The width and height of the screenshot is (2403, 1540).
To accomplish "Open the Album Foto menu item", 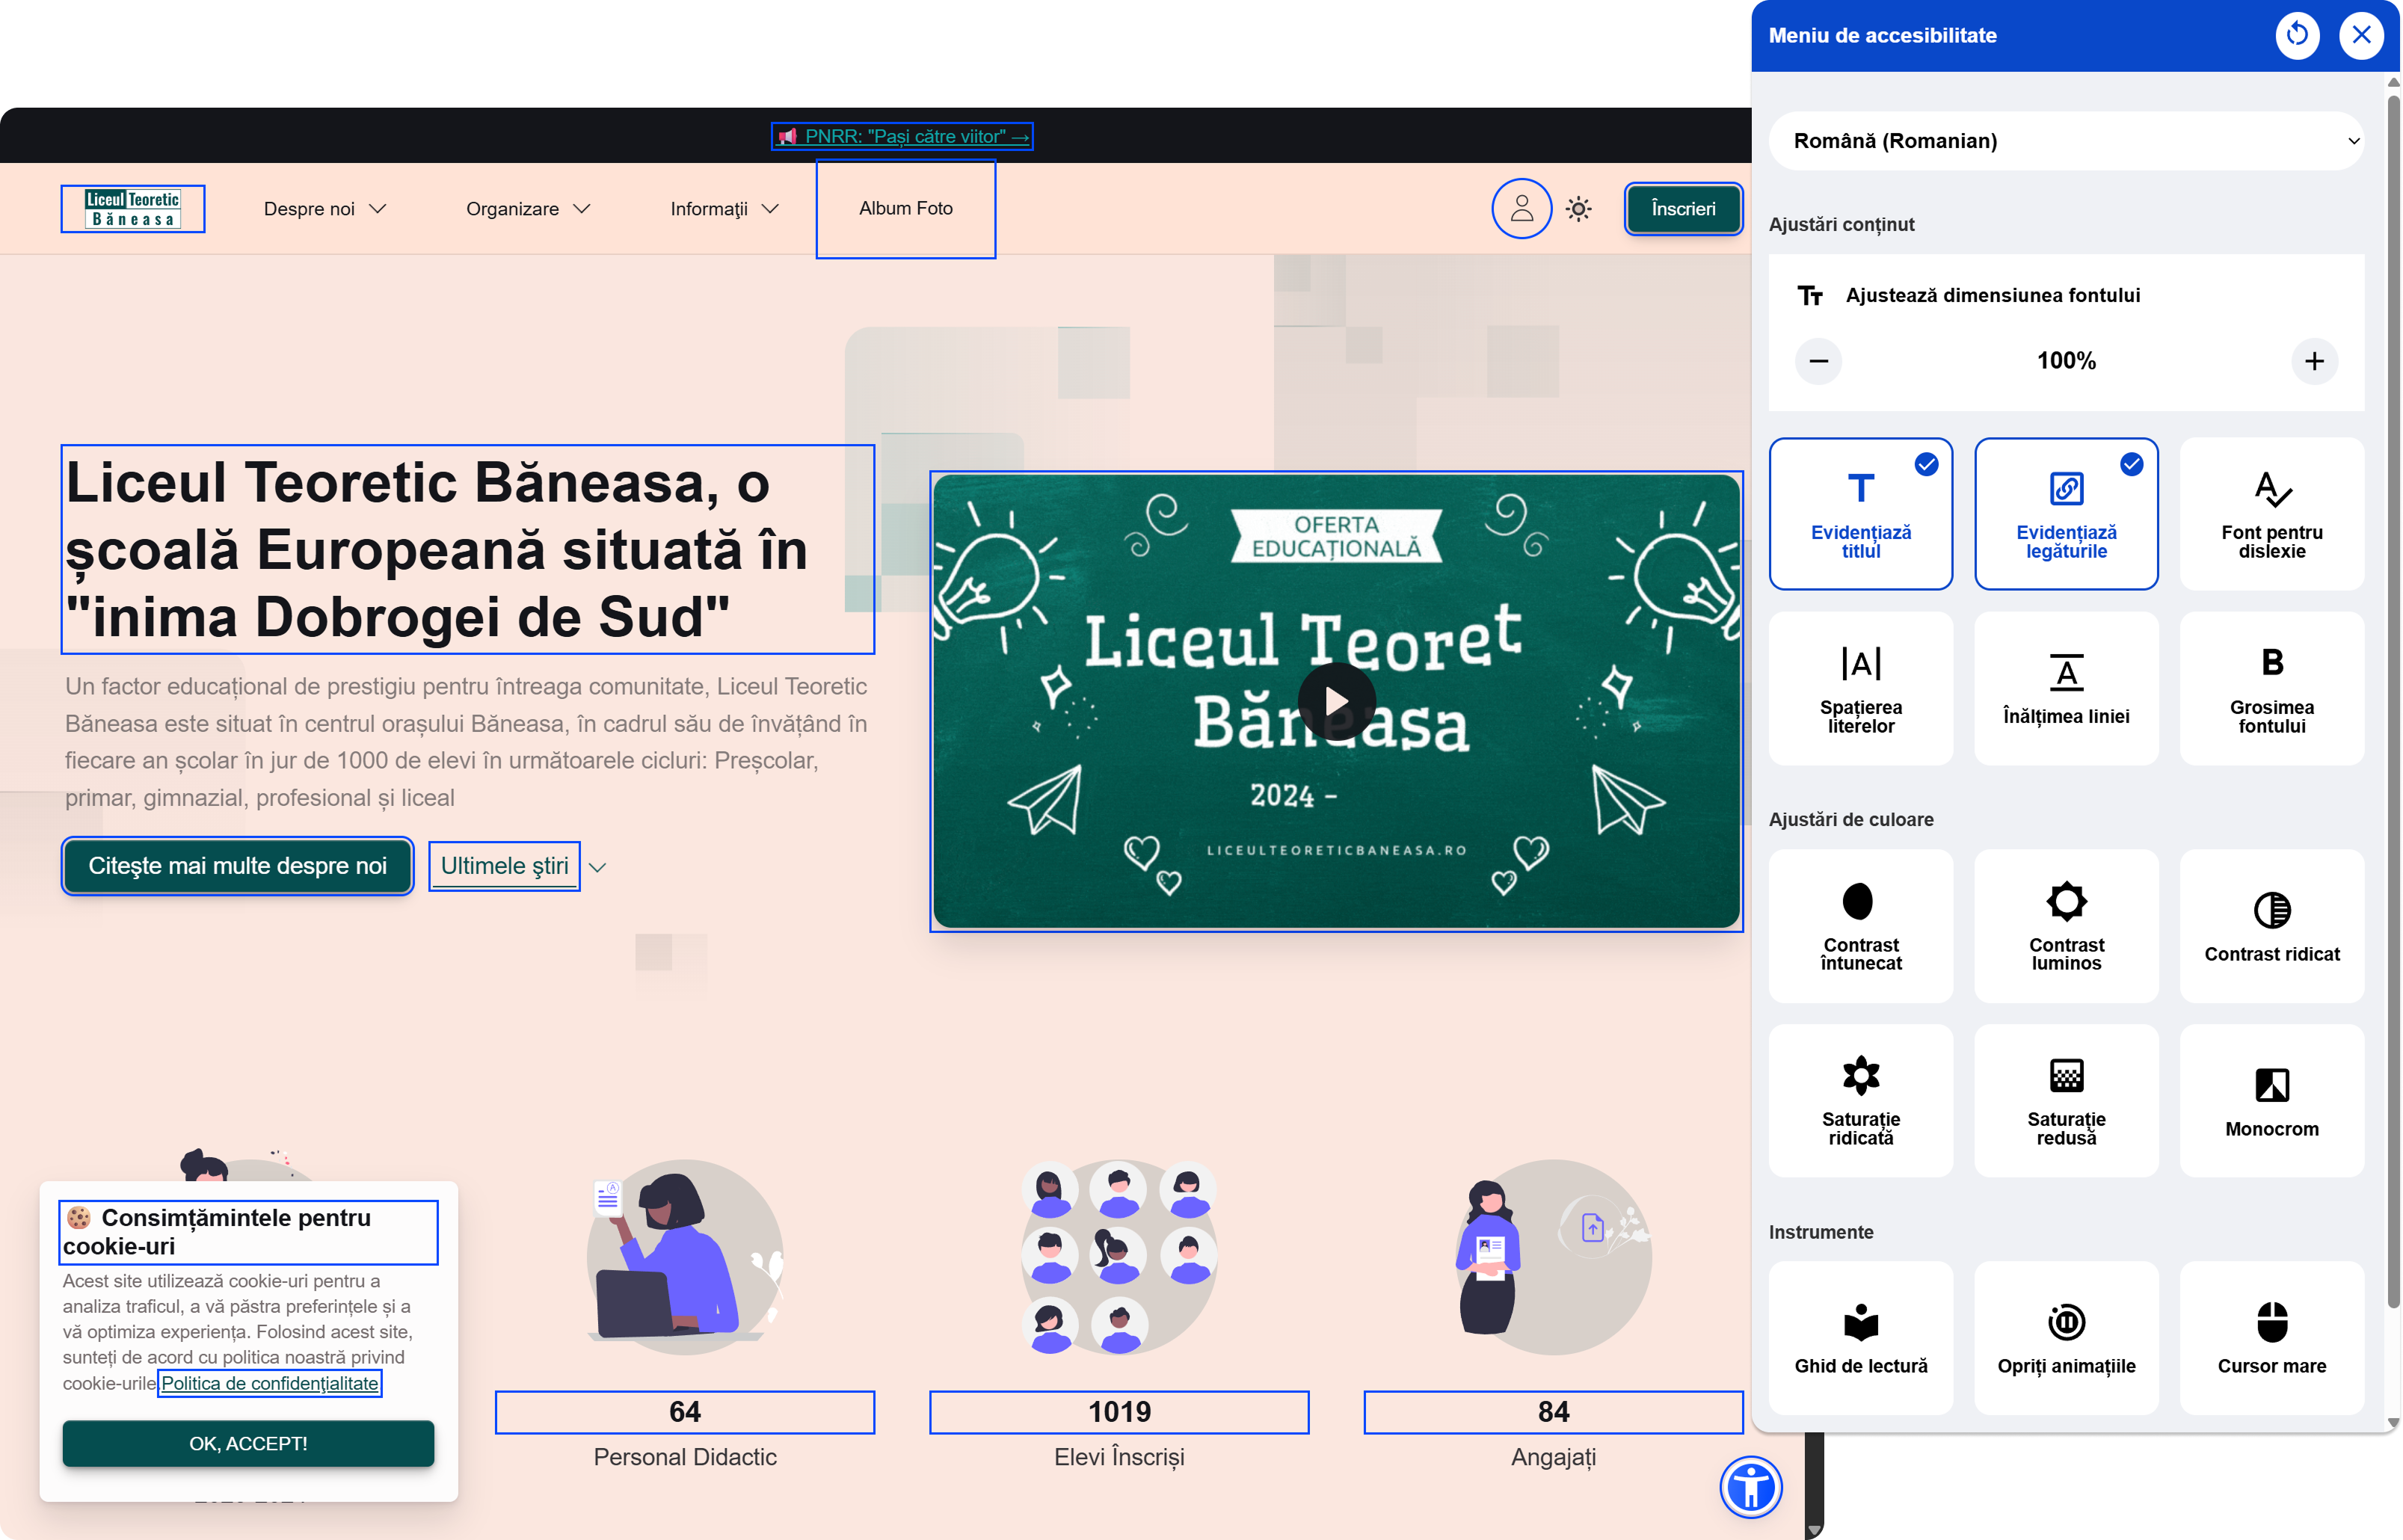I will point(905,208).
